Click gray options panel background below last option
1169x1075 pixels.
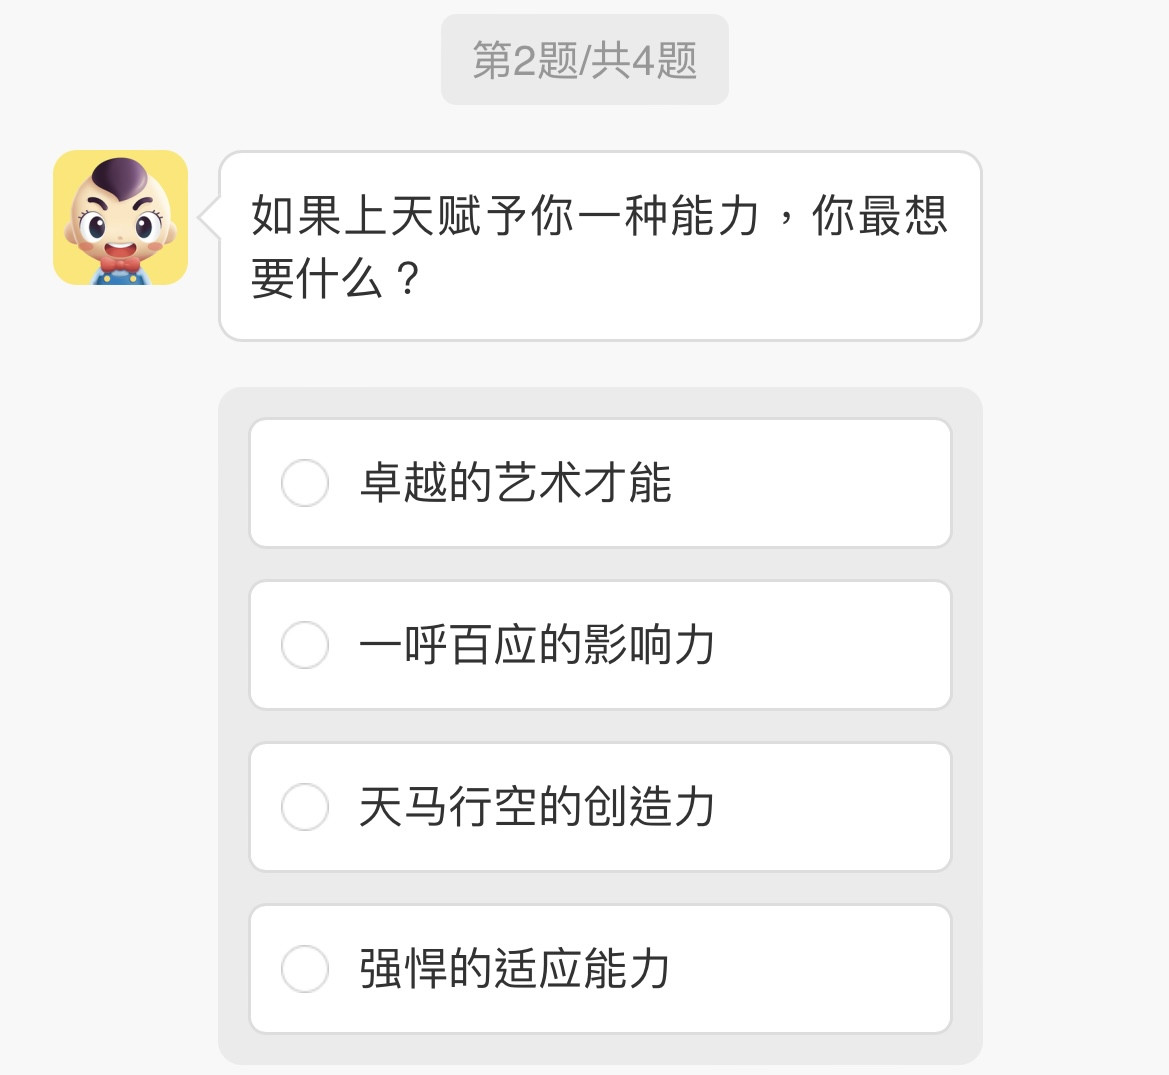point(600,1049)
